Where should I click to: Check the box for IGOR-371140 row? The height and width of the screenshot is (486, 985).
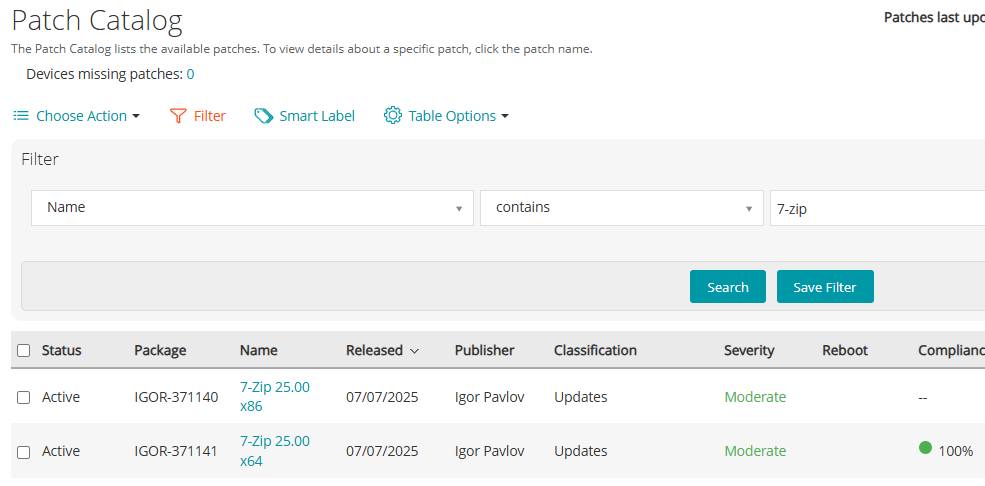24,397
